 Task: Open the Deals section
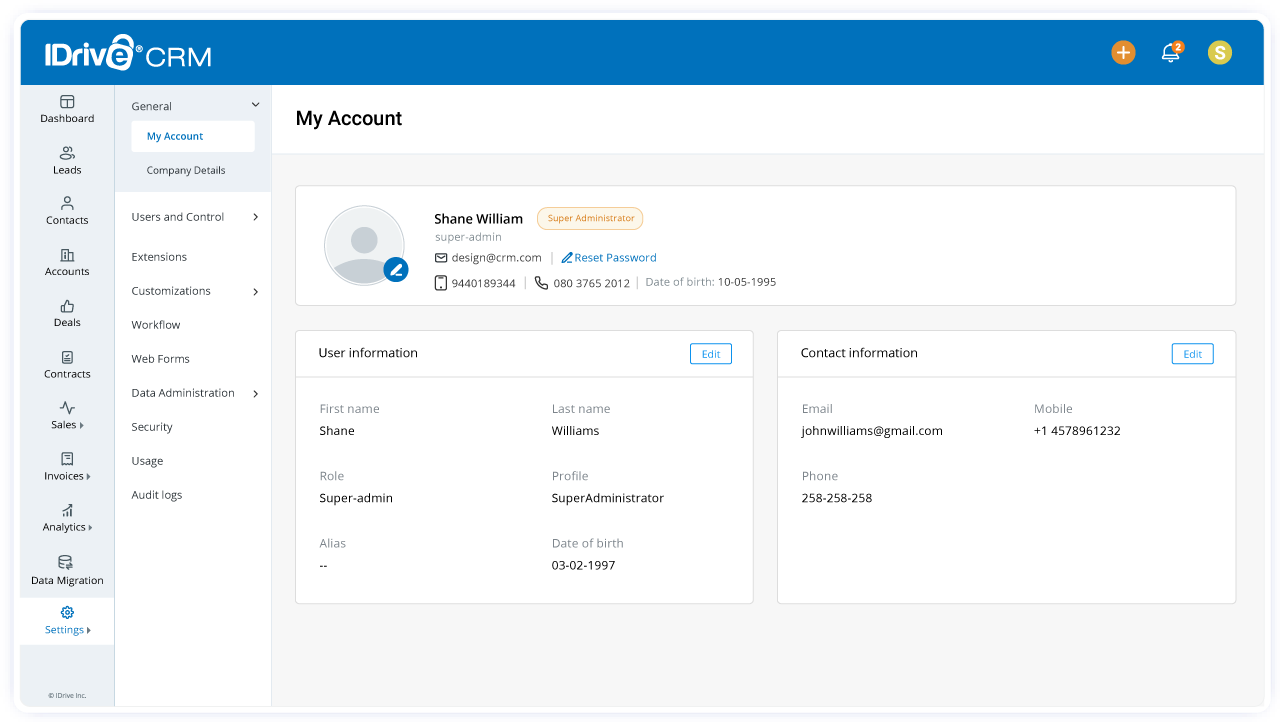point(66,313)
